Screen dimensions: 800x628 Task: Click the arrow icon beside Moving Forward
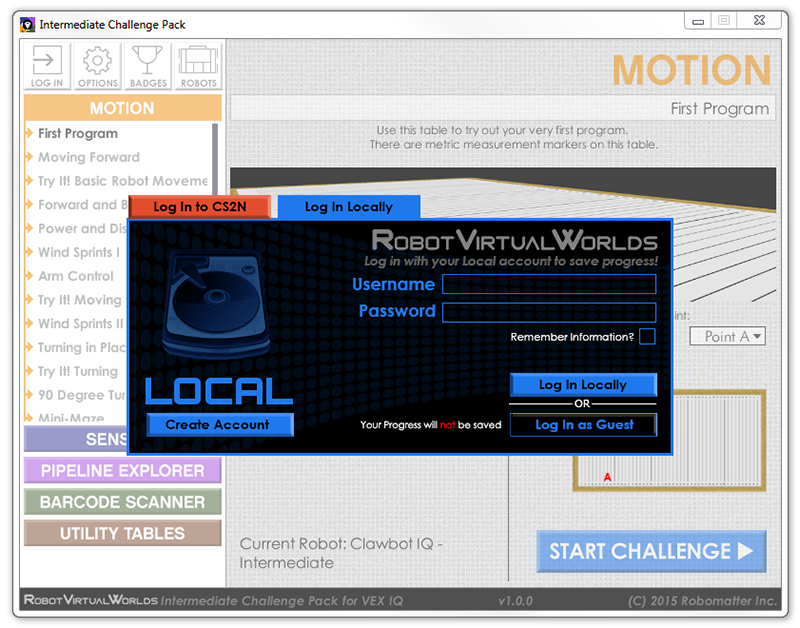(x=30, y=157)
